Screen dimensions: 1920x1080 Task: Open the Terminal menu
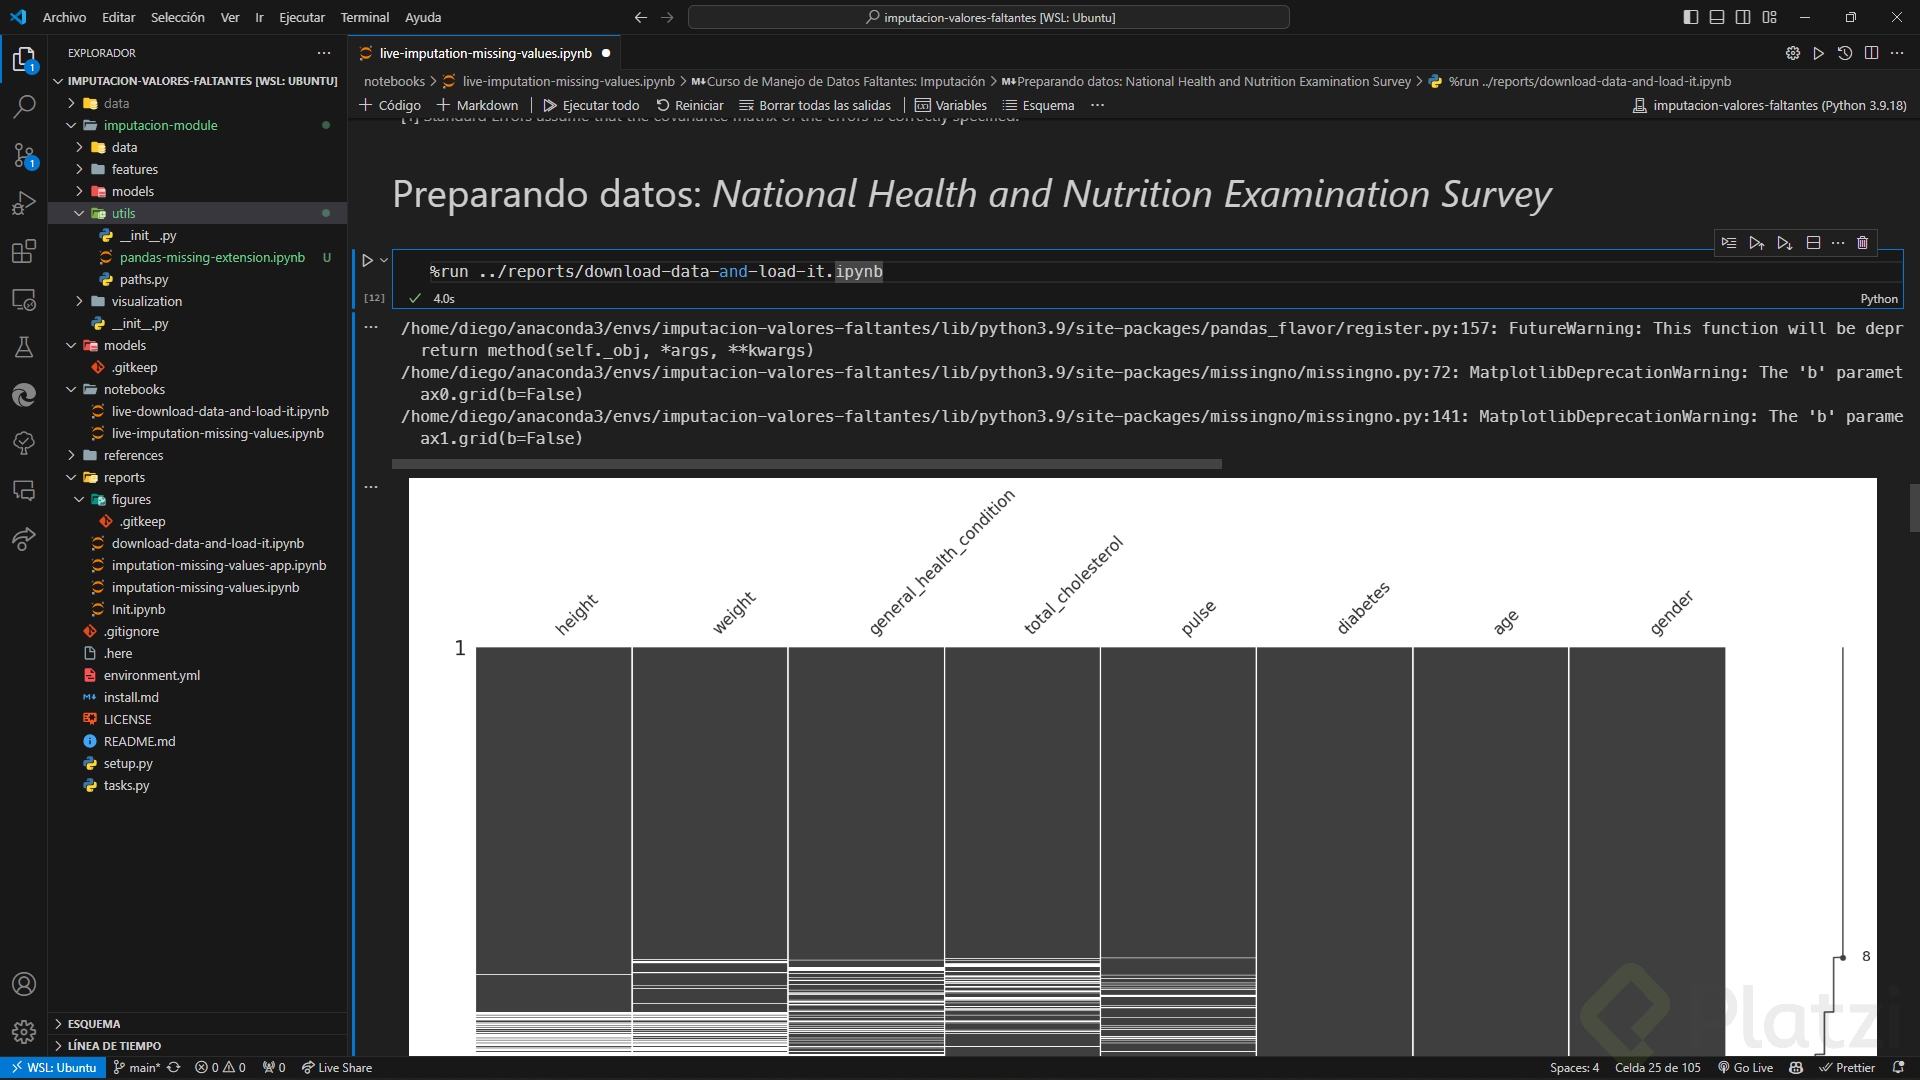pyautogui.click(x=364, y=17)
